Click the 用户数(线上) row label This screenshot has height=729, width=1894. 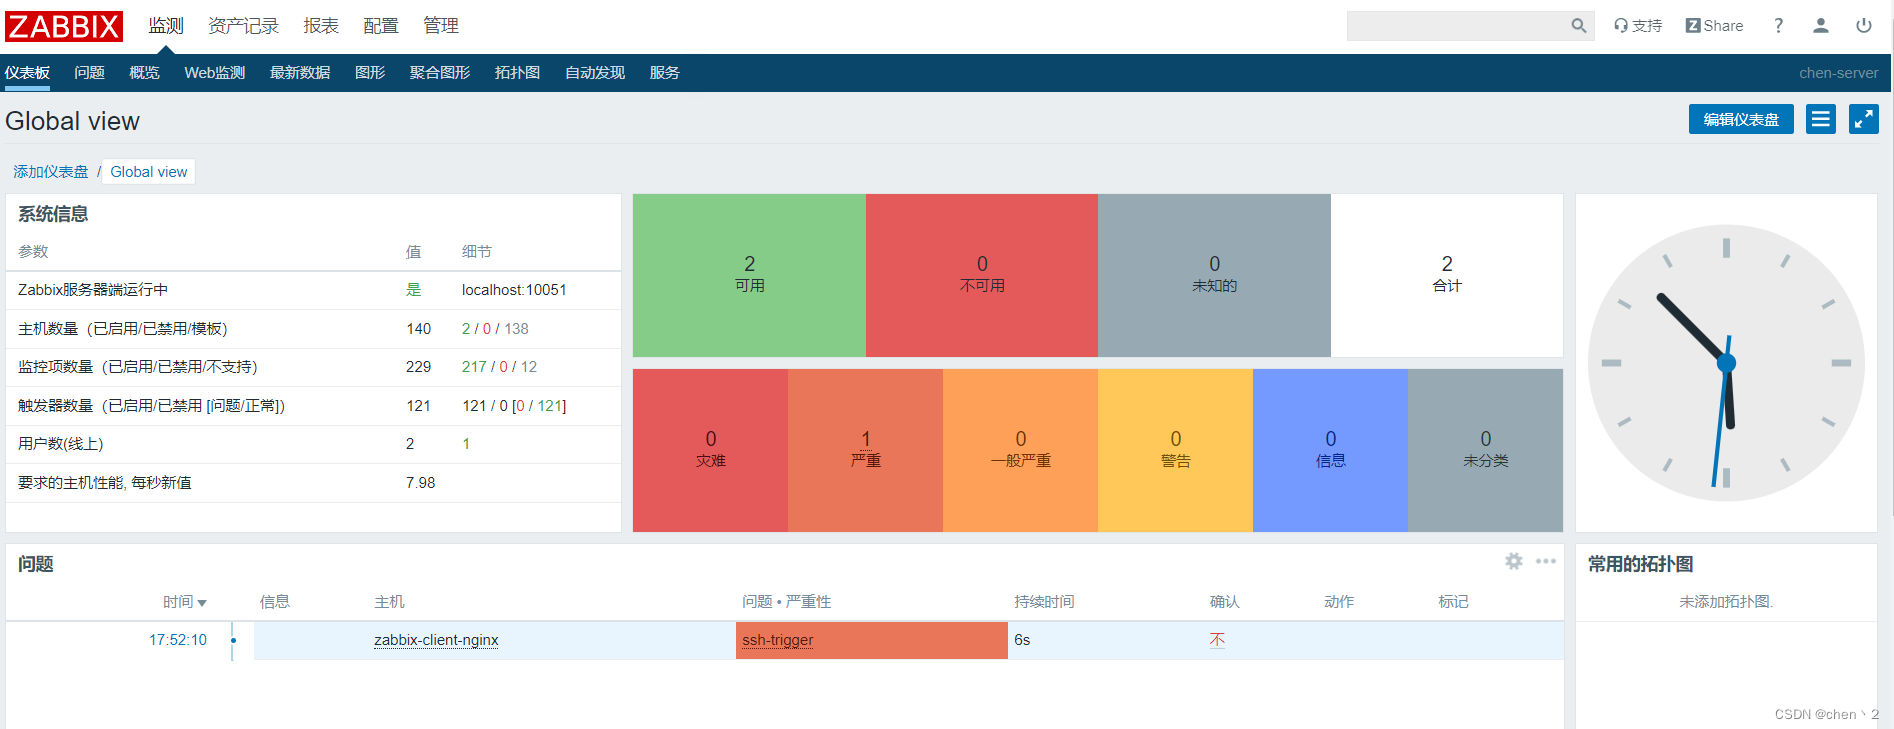(61, 444)
